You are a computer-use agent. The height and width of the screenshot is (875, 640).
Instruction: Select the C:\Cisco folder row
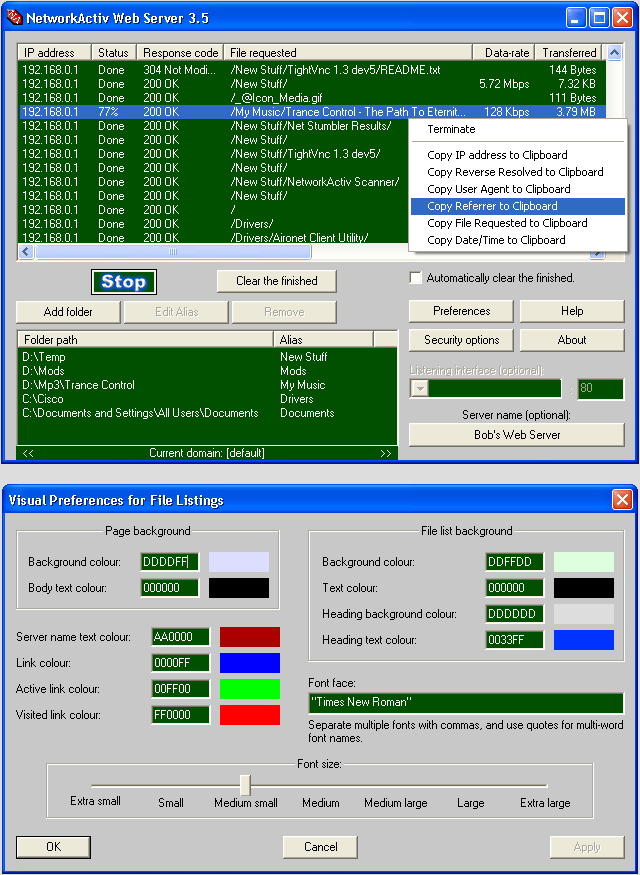207,399
